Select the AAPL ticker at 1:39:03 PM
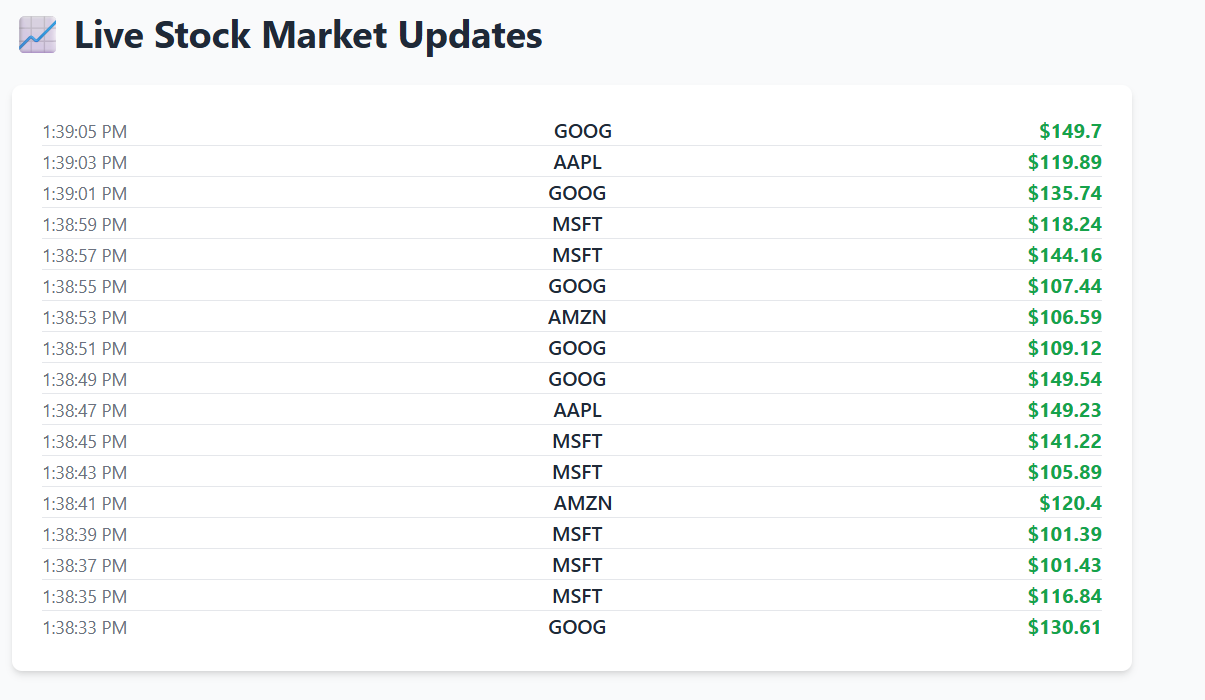 pos(577,162)
